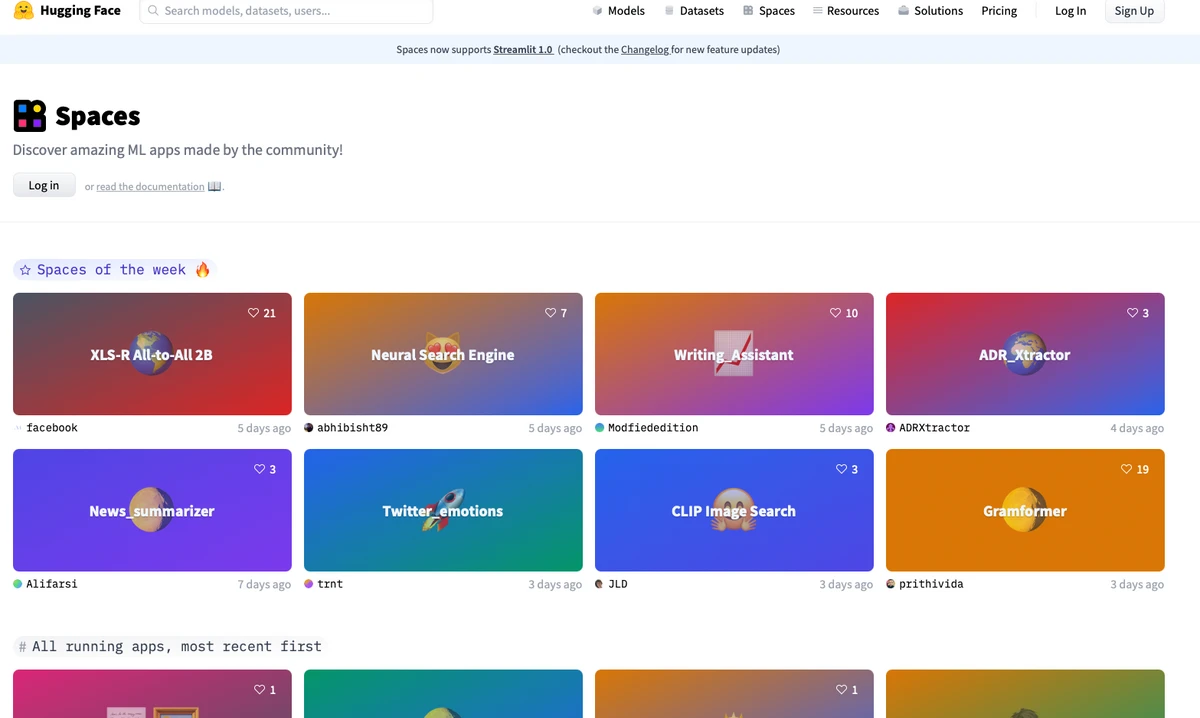Click the Alifarsi author name
This screenshot has height=718, width=1200.
(52, 583)
